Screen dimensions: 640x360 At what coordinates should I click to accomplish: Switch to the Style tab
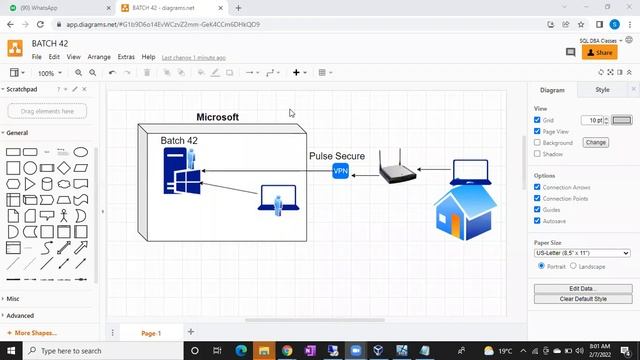(x=602, y=90)
